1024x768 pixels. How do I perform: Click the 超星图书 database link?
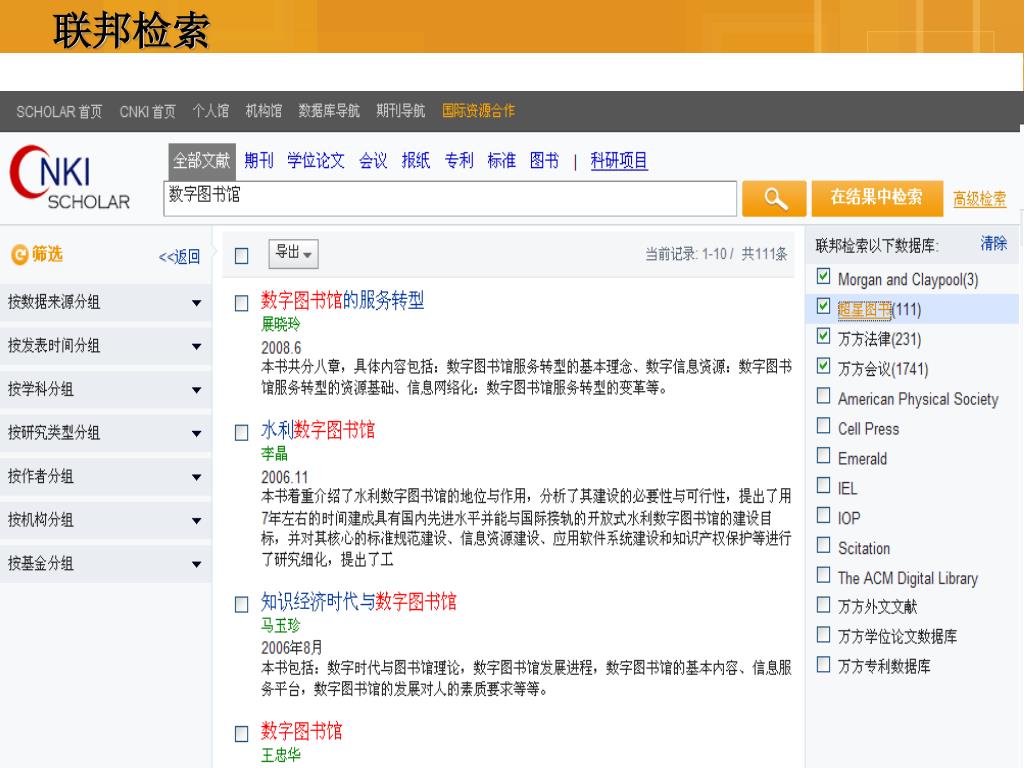click(864, 310)
